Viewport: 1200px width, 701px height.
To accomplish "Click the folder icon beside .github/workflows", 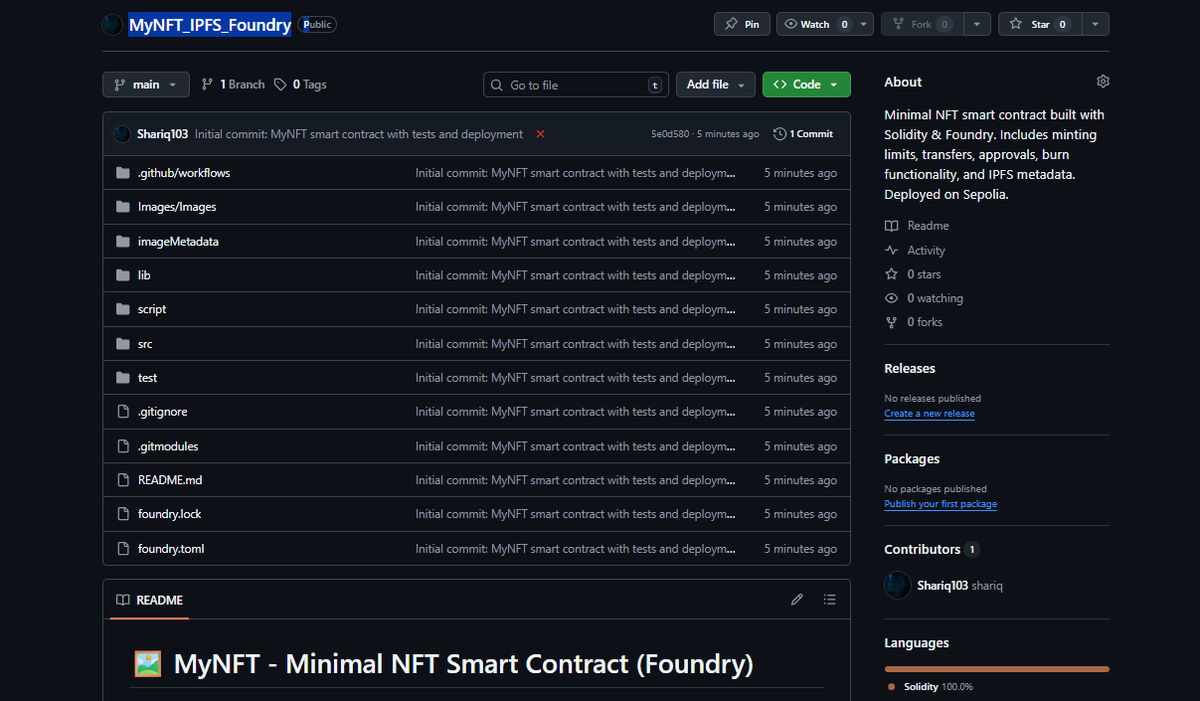I will [x=123, y=173].
